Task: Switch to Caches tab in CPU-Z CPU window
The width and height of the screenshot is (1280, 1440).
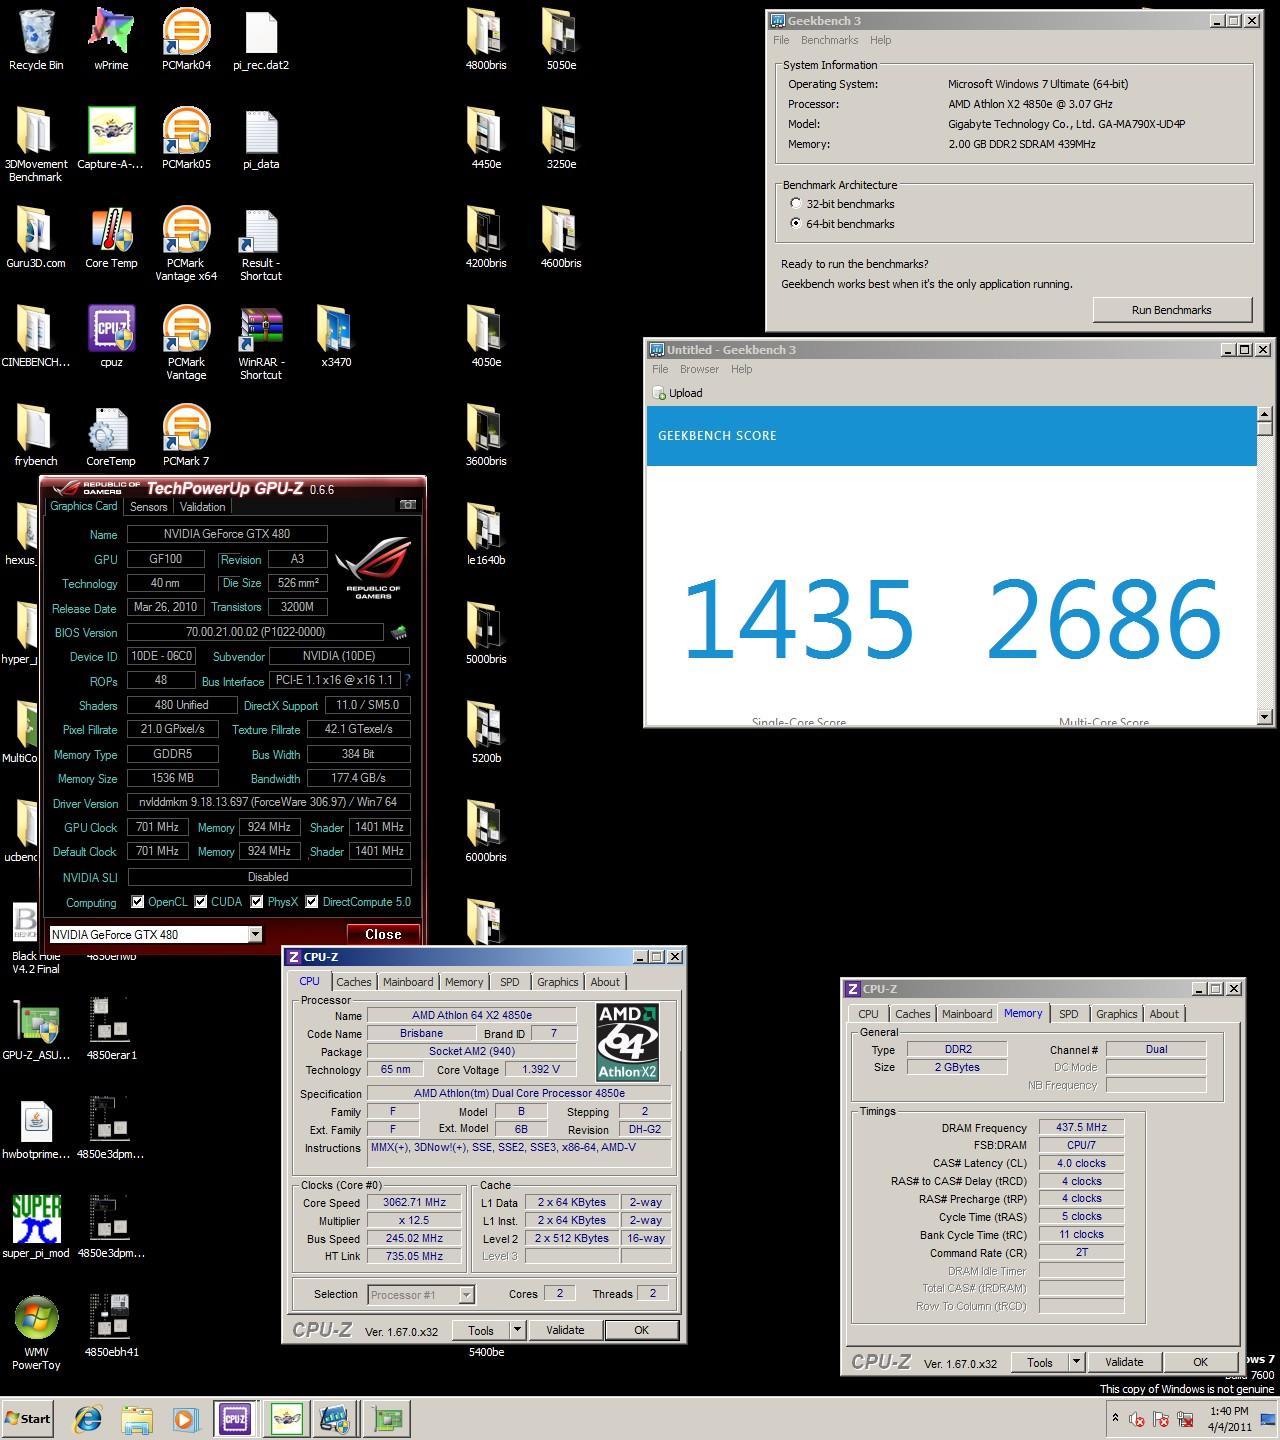Action: pyautogui.click(x=354, y=982)
